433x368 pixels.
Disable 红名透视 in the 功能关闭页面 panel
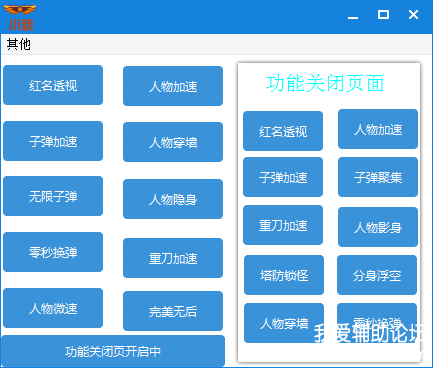point(283,131)
